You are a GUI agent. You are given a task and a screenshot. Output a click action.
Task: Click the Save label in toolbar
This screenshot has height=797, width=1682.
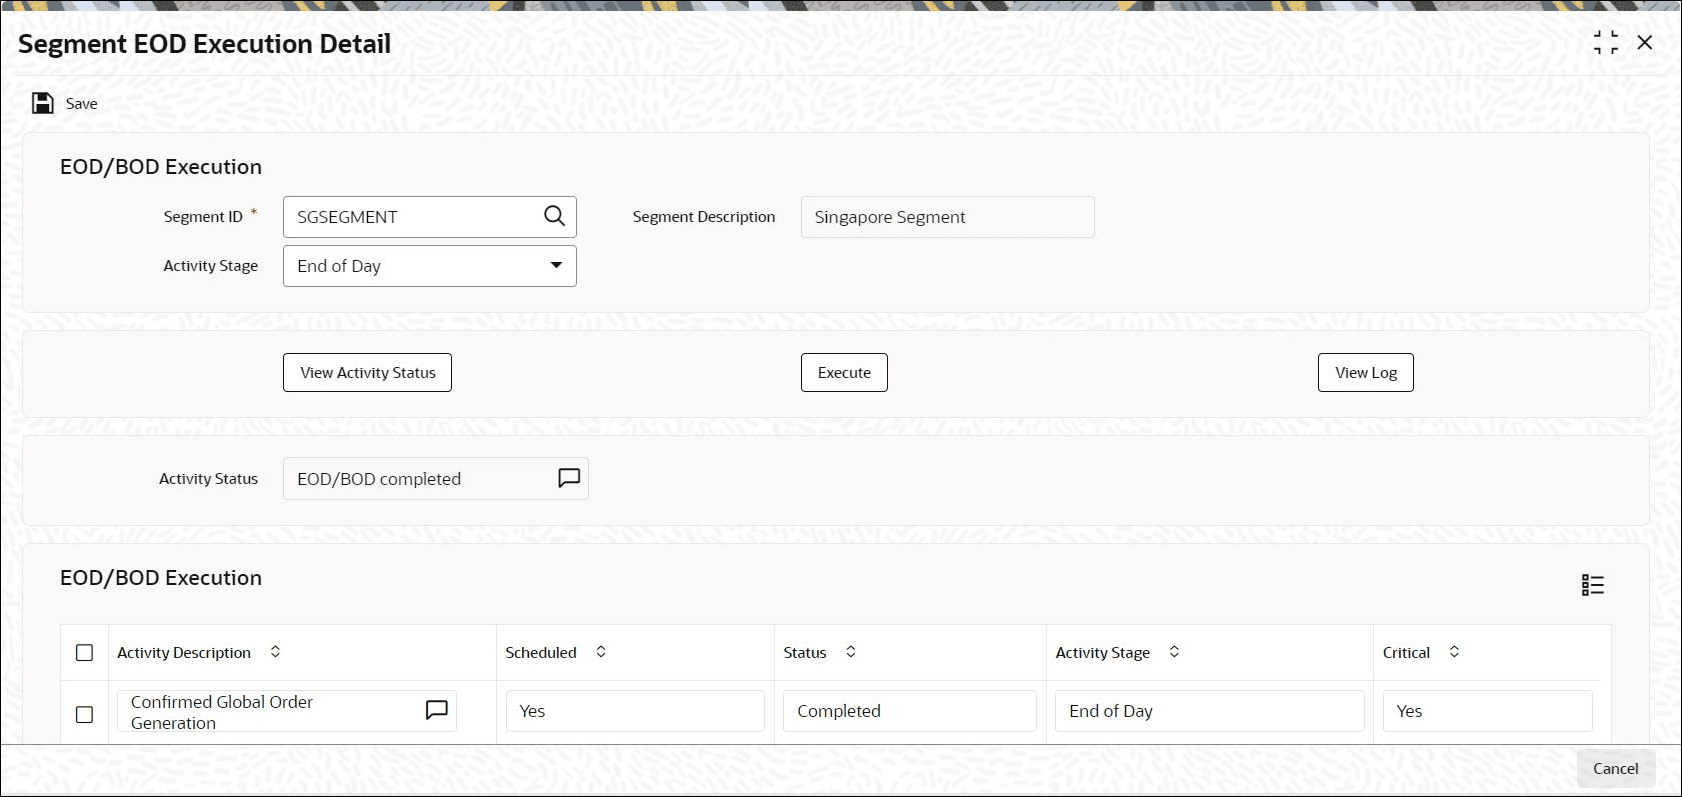click(82, 103)
